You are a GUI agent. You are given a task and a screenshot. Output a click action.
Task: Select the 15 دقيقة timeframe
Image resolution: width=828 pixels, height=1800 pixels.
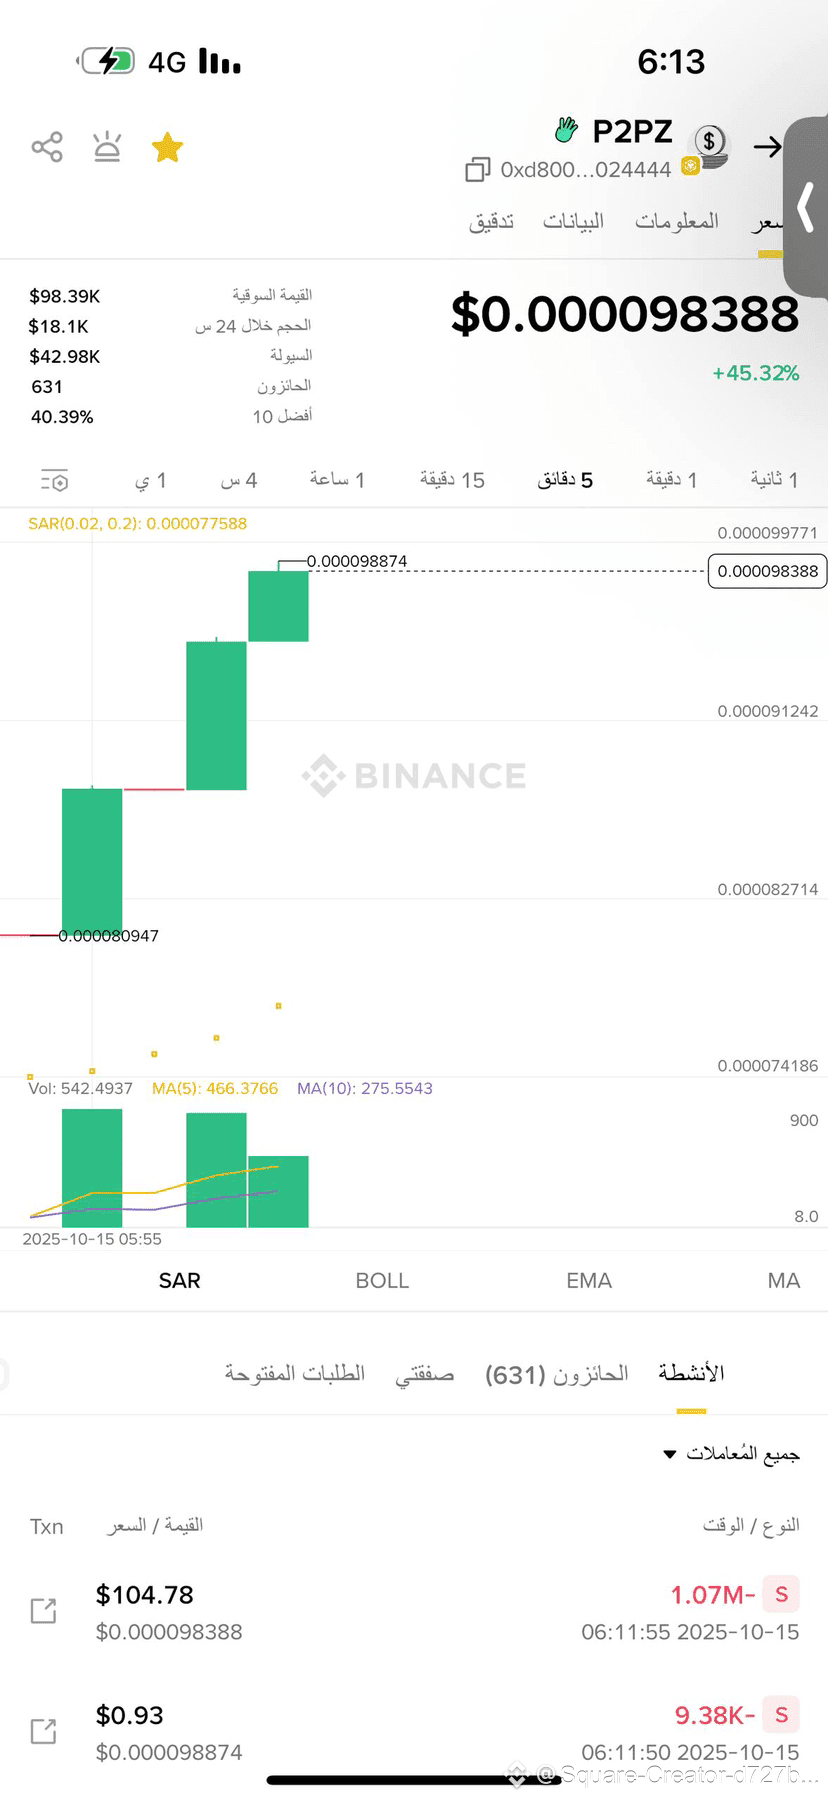(452, 480)
